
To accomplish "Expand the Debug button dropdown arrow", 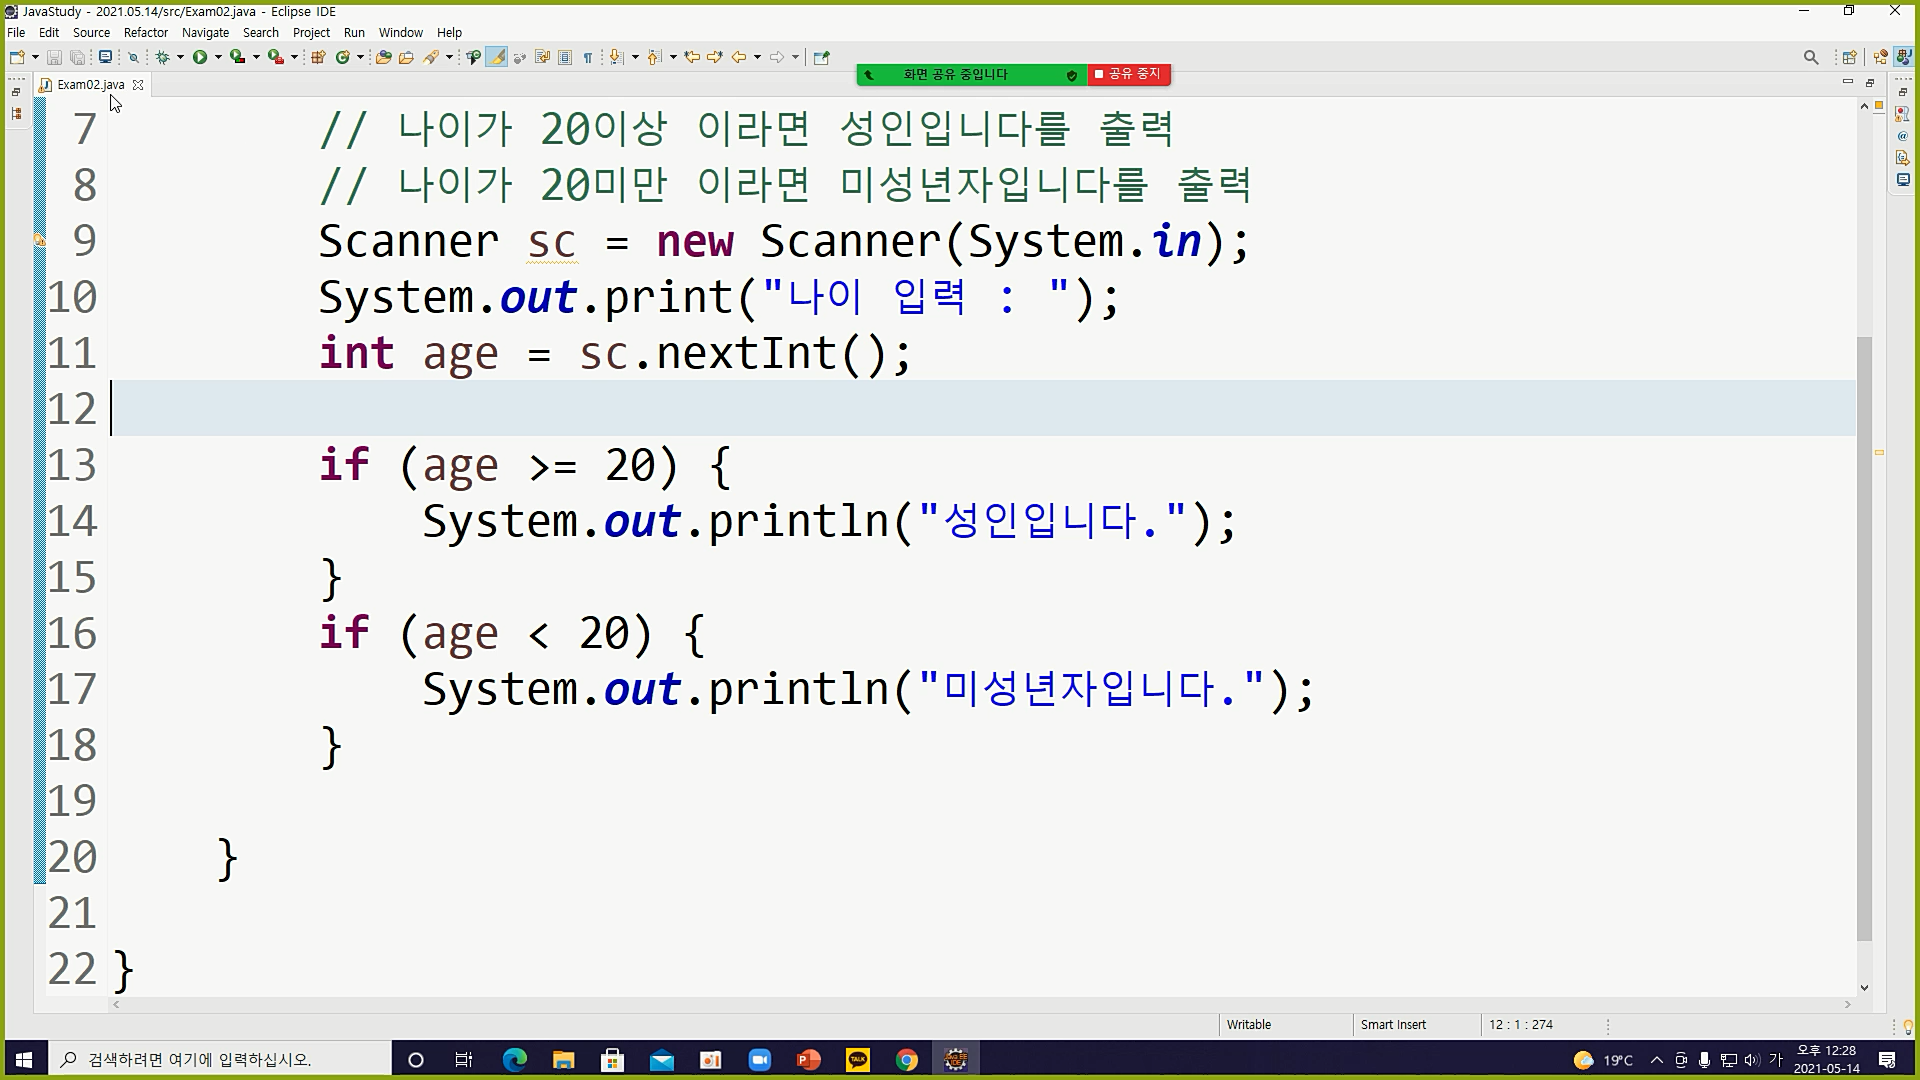I will point(180,57).
